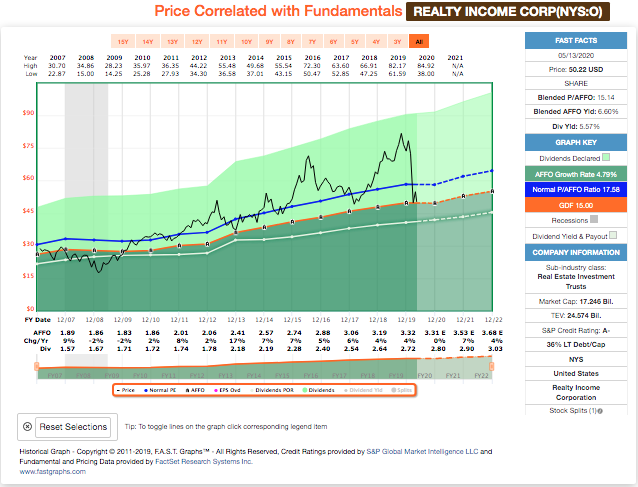Click the FAST FACTS header
638x487 pixels.
tap(576, 41)
